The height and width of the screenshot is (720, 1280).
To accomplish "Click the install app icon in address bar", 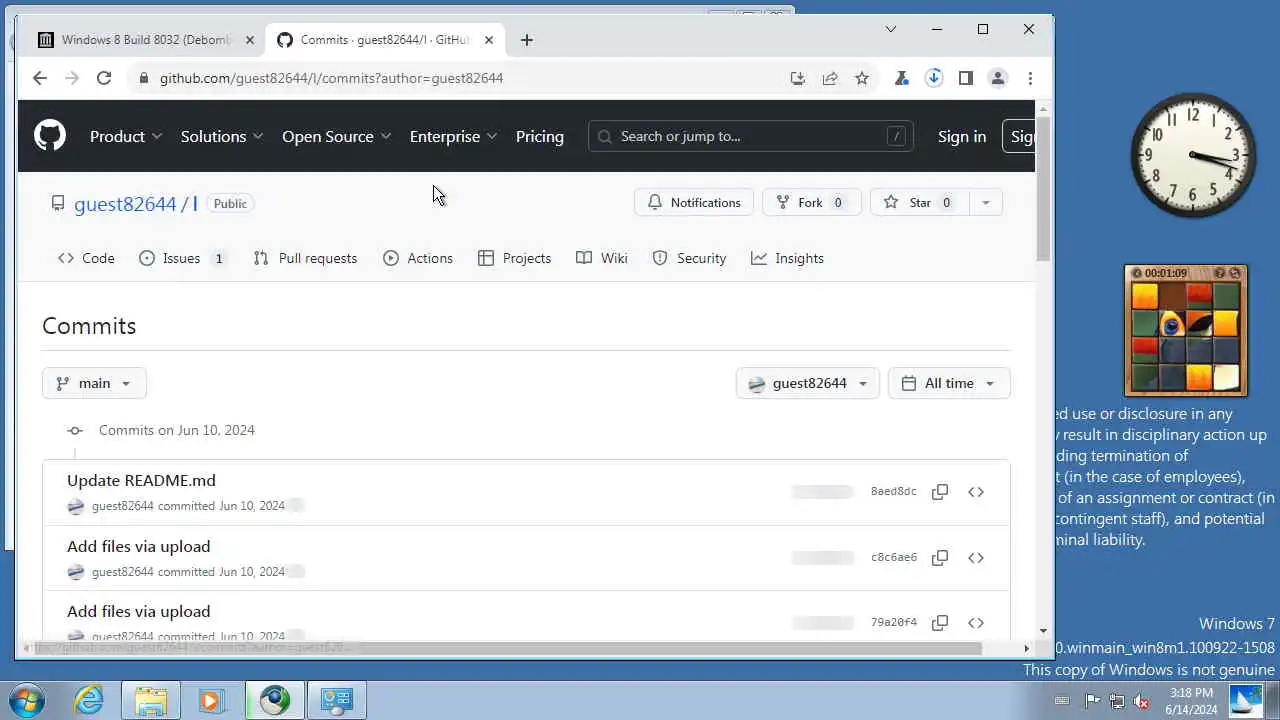I will [798, 78].
